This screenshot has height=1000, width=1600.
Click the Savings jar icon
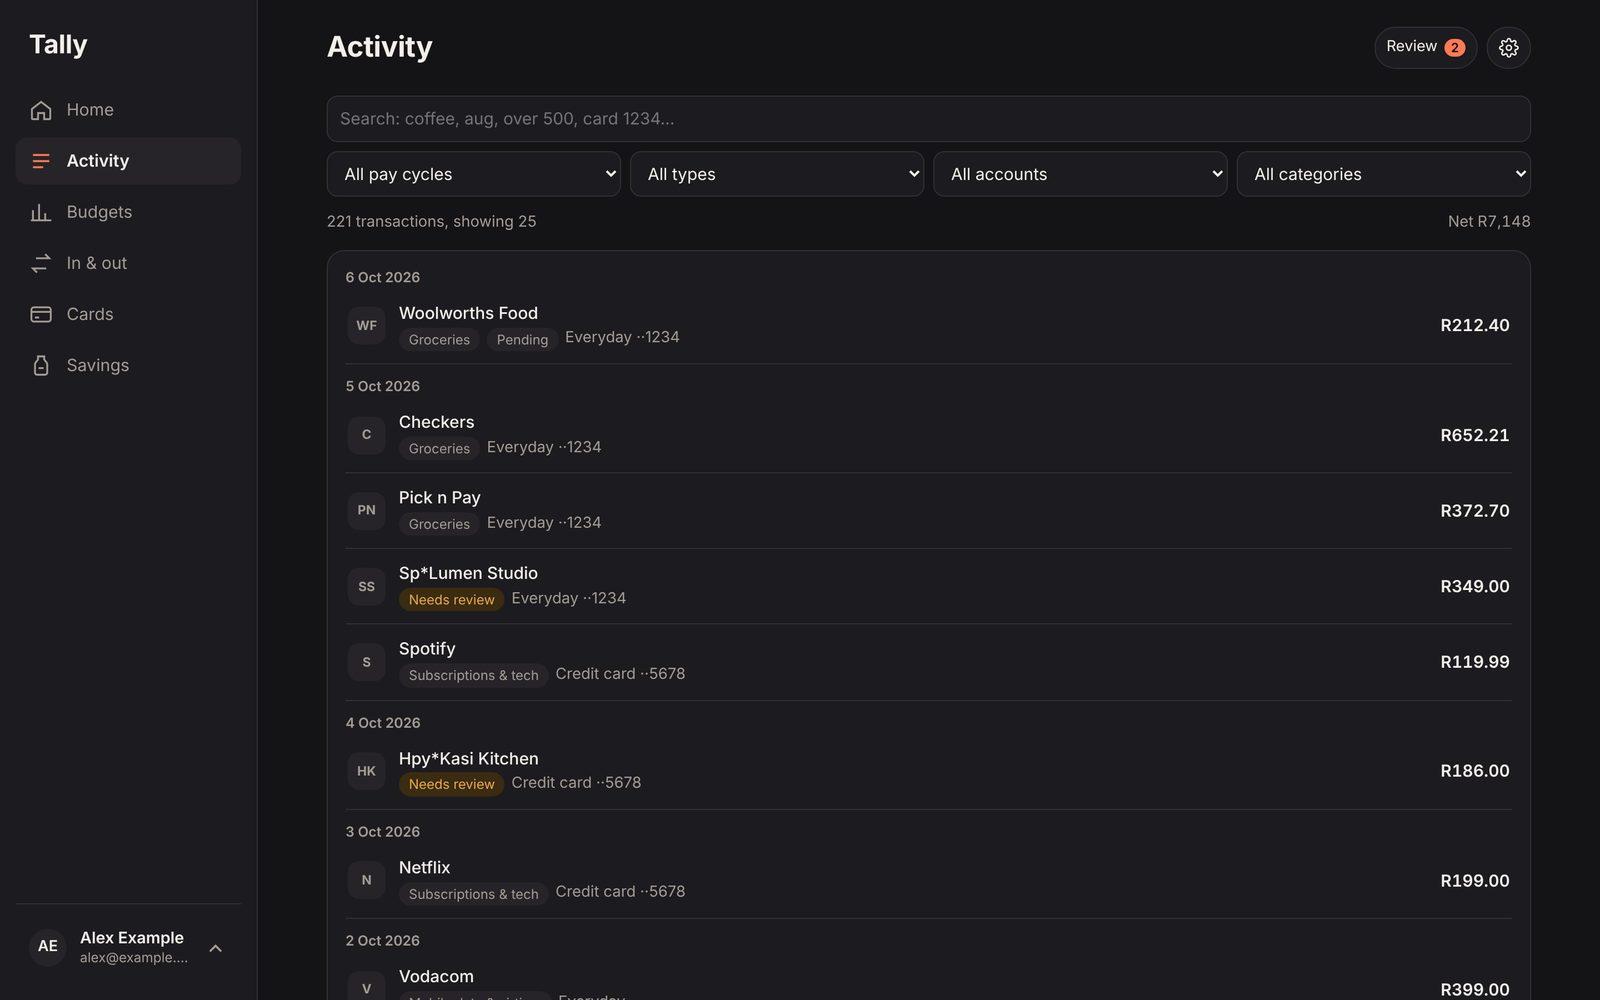click(41, 365)
